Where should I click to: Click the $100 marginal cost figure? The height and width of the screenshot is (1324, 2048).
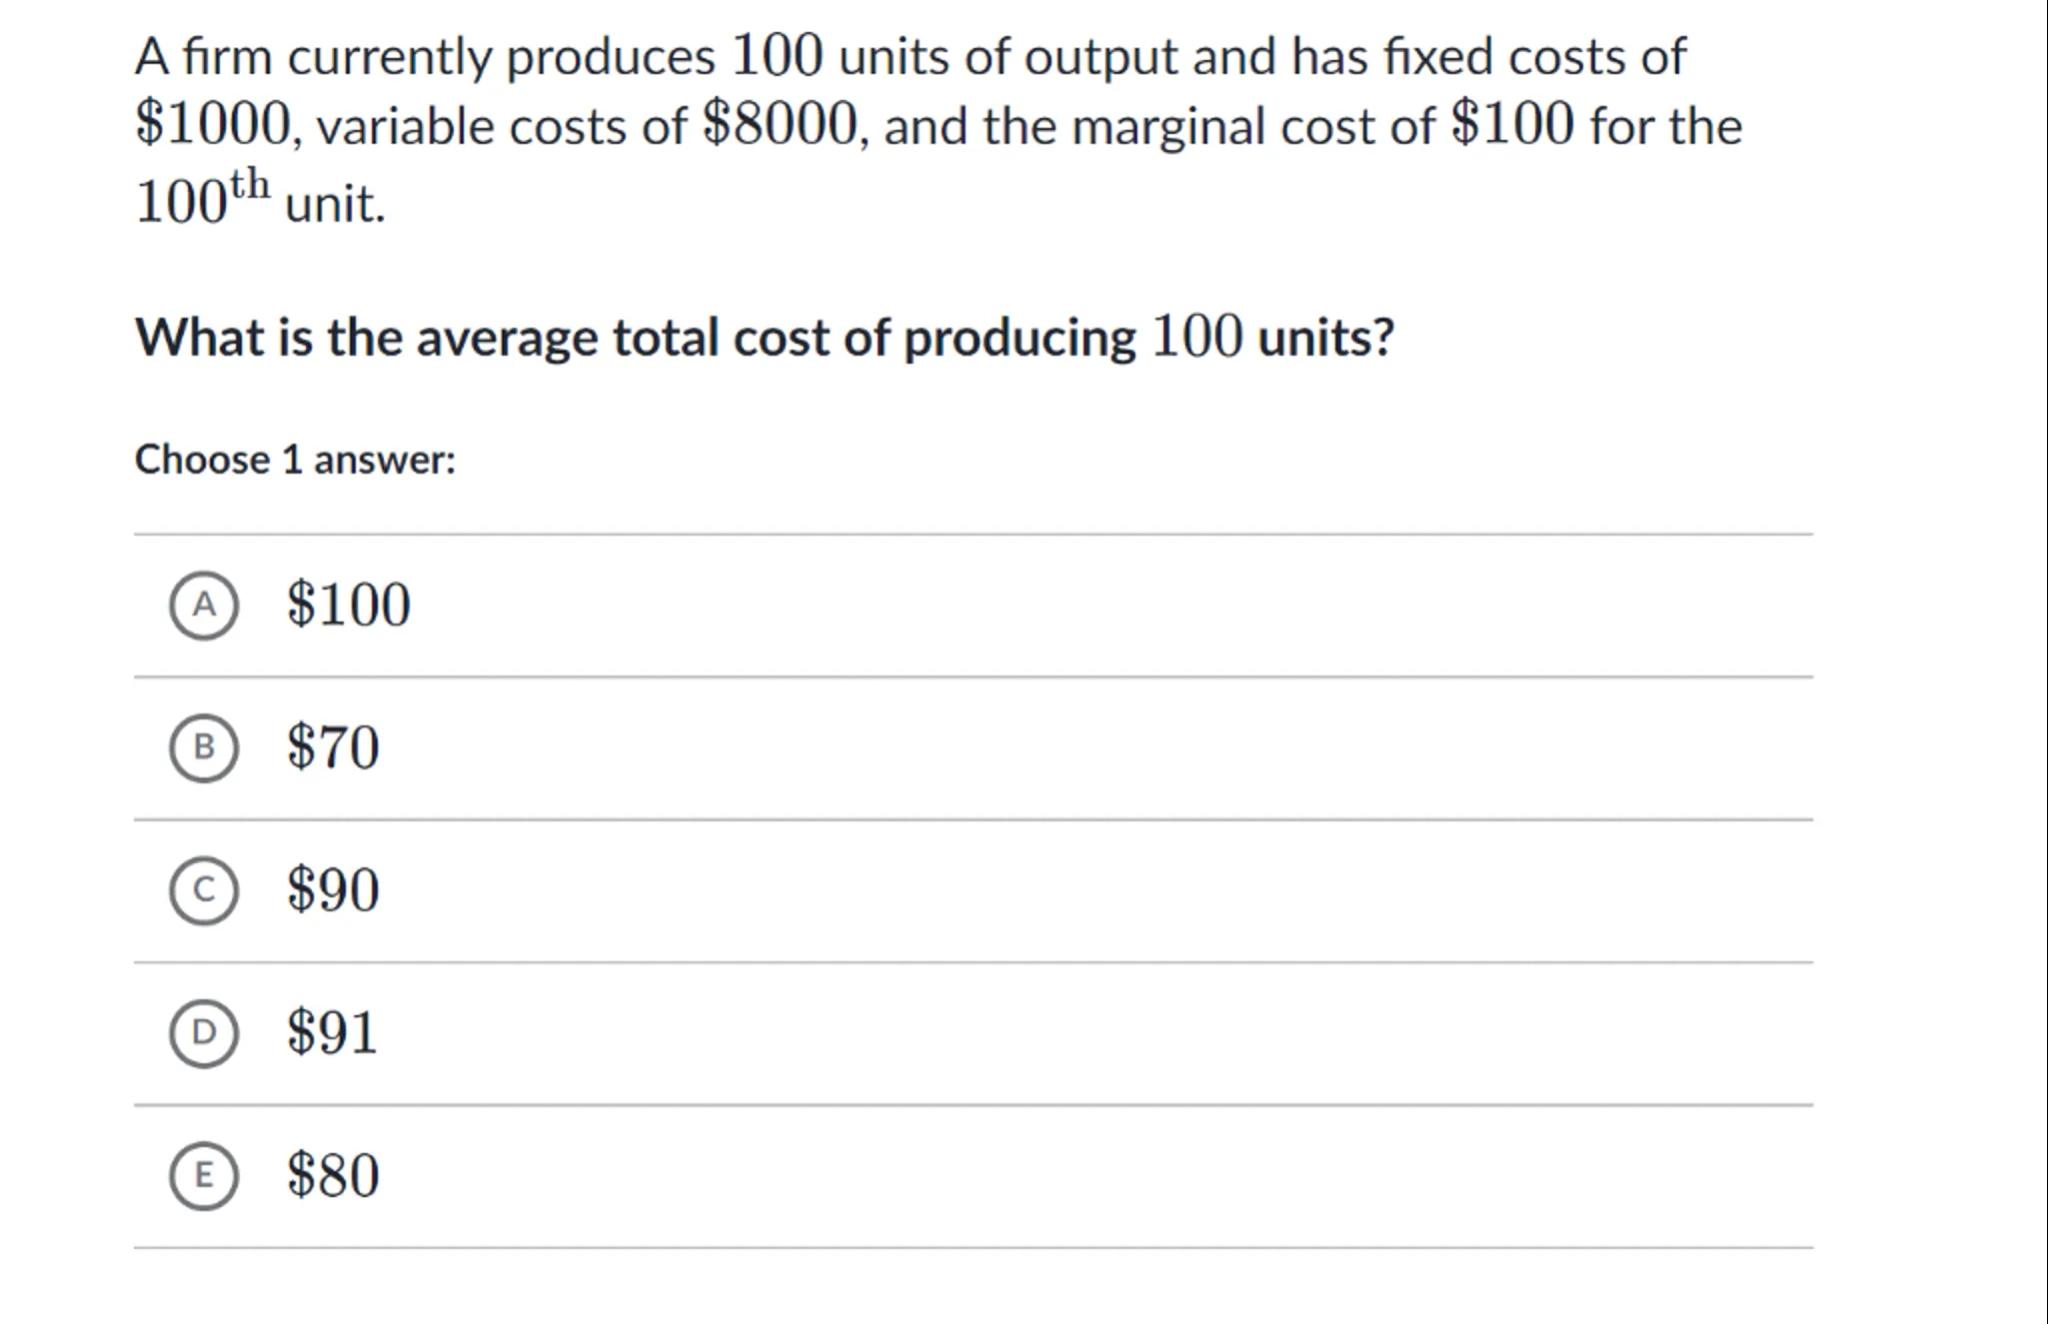click(x=1512, y=126)
